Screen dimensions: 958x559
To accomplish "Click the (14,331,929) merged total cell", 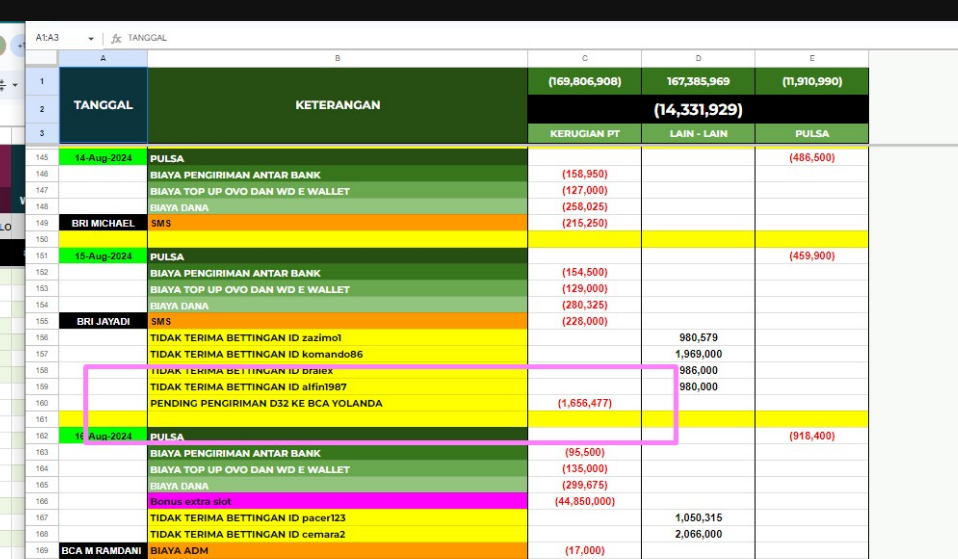I will tap(698, 109).
